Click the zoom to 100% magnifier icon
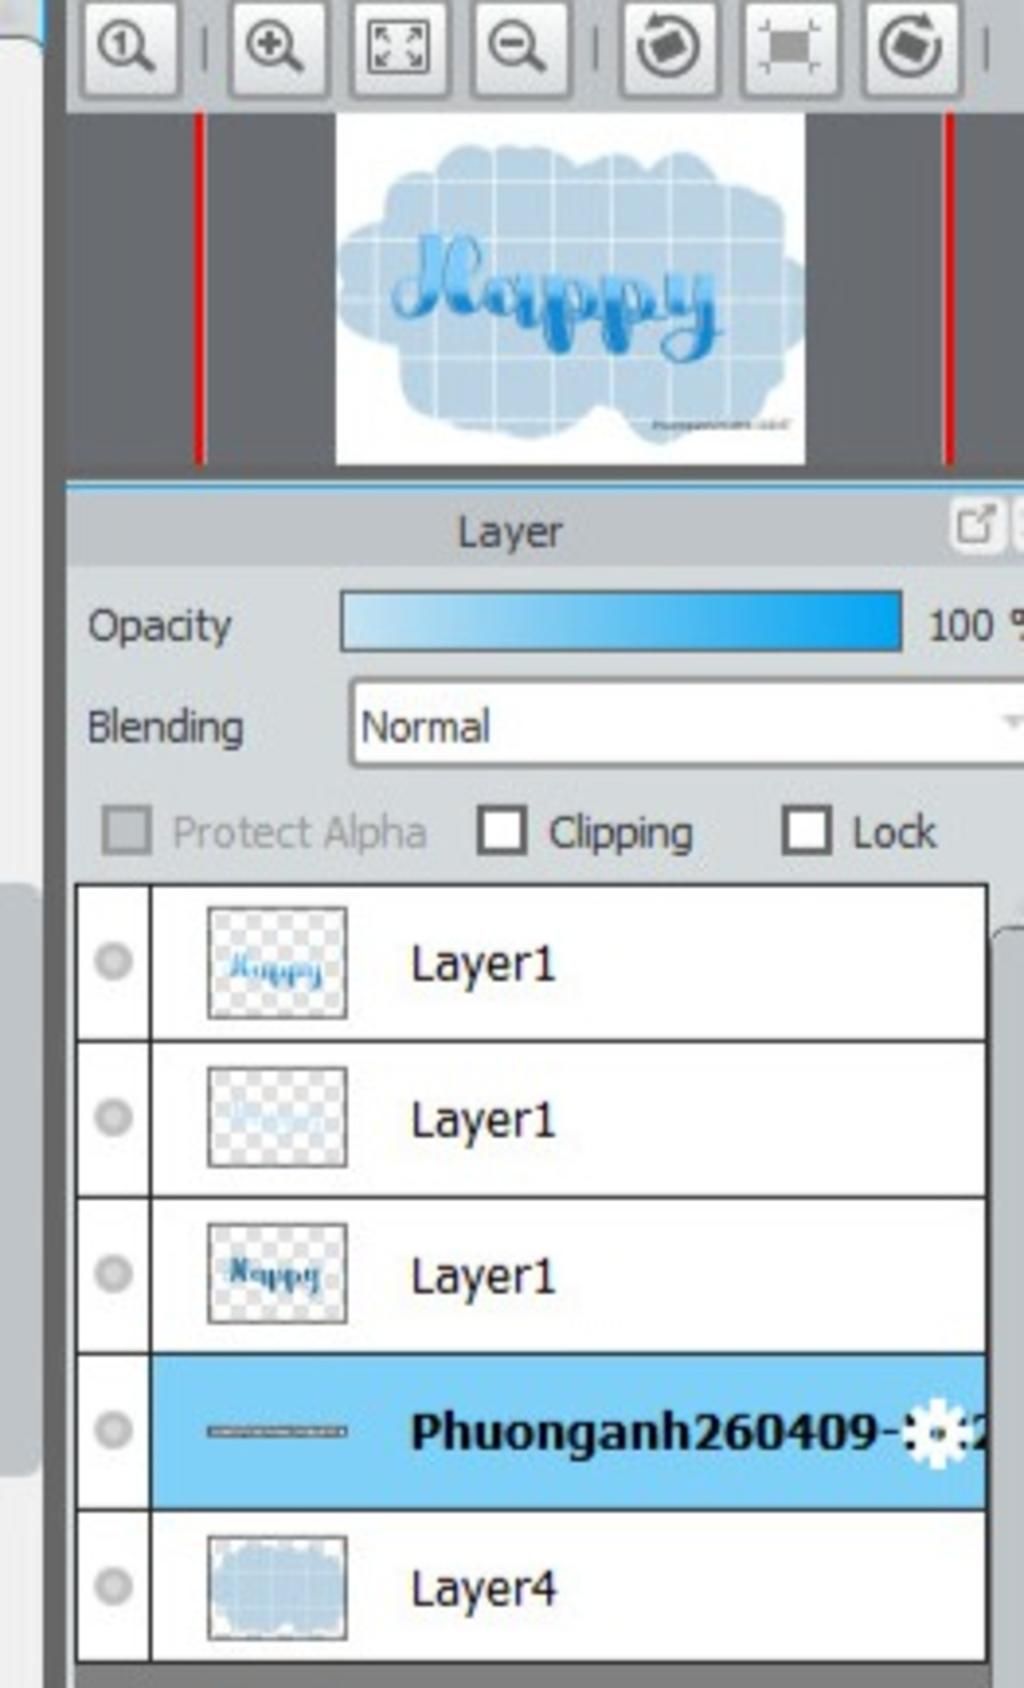 128,47
